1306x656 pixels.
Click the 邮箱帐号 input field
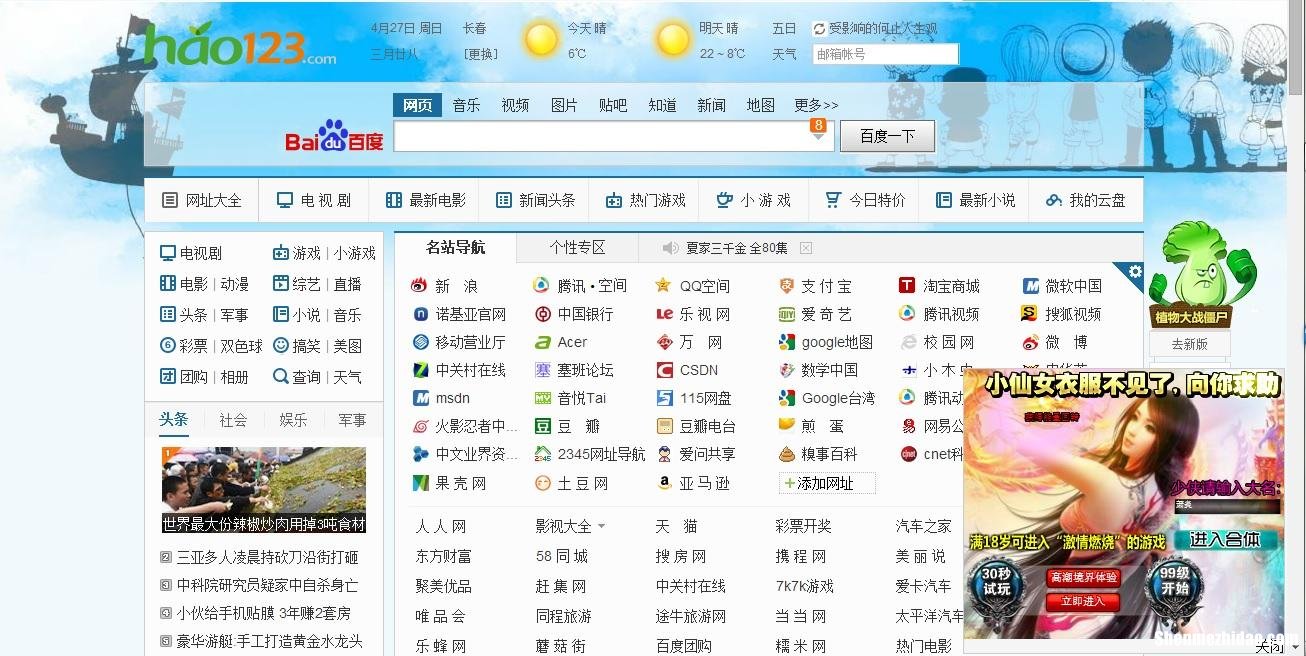click(x=886, y=54)
